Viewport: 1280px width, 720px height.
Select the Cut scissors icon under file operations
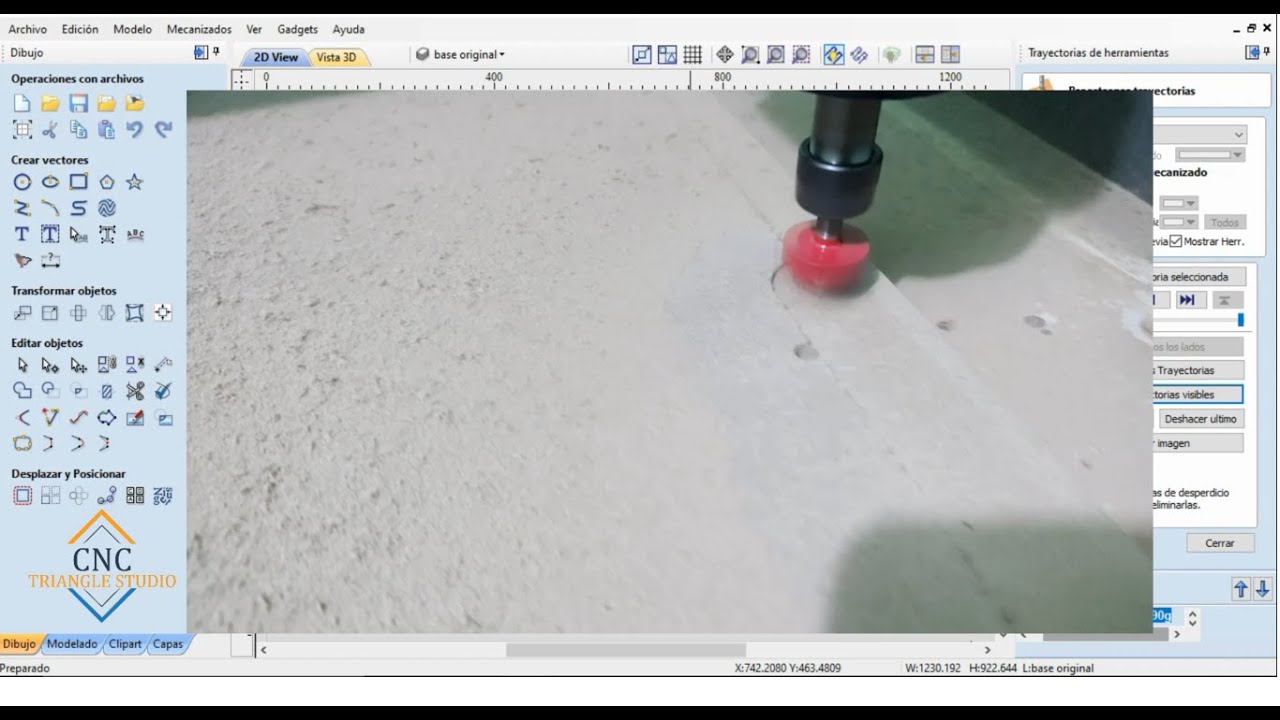tap(50, 129)
